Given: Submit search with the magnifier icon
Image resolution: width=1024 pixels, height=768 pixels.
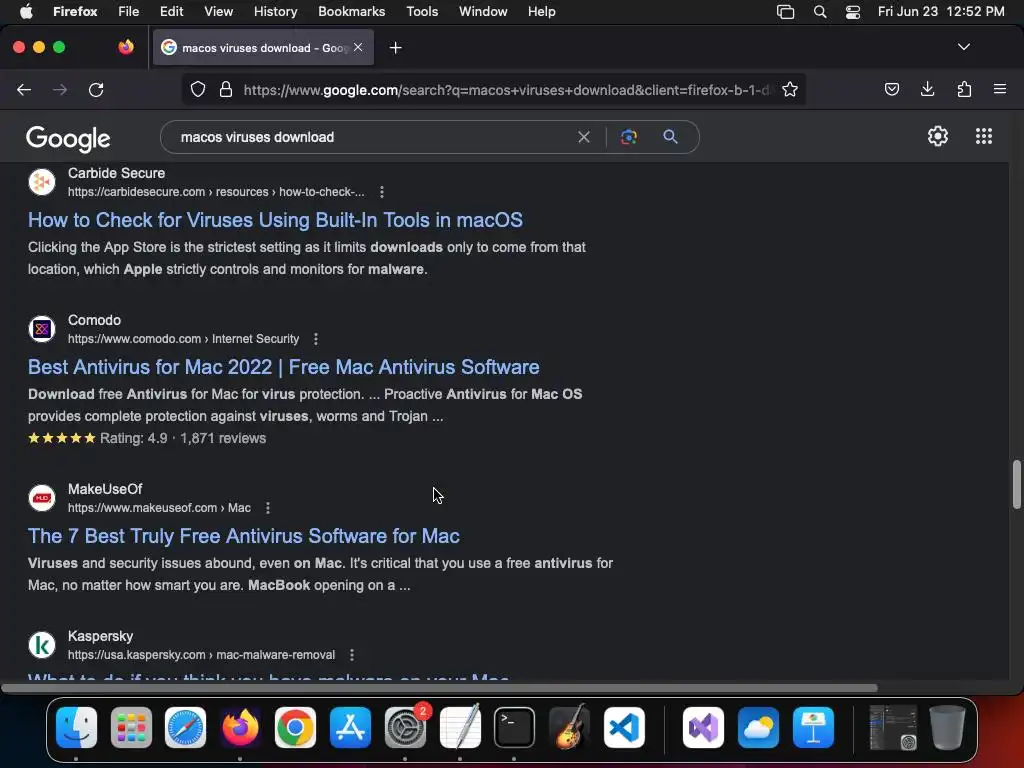Looking at the screenshot, I should pos(670,136).
